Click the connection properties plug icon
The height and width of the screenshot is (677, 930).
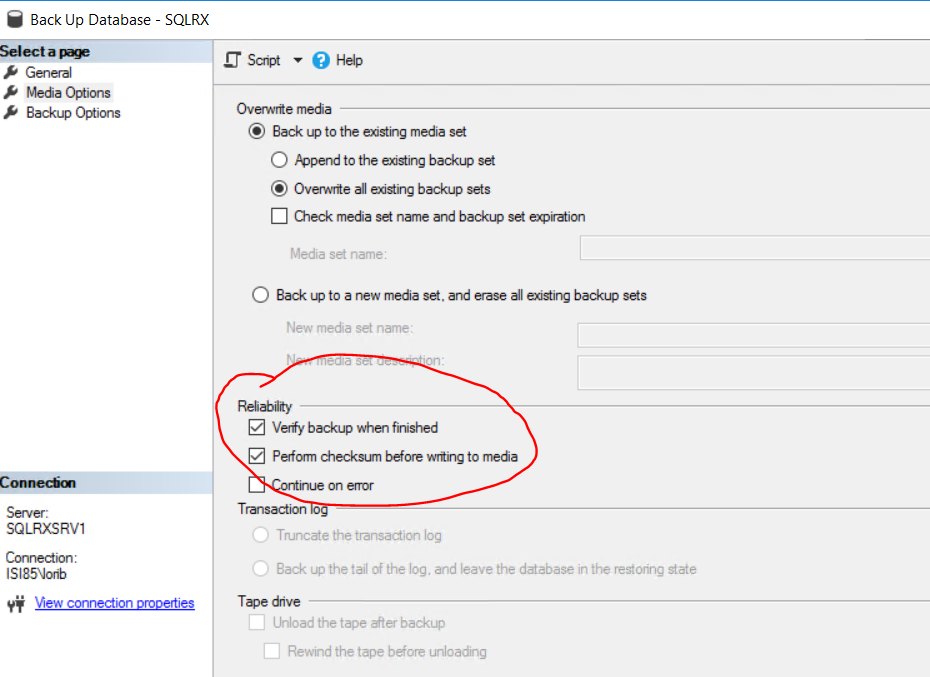pos(16,603)
